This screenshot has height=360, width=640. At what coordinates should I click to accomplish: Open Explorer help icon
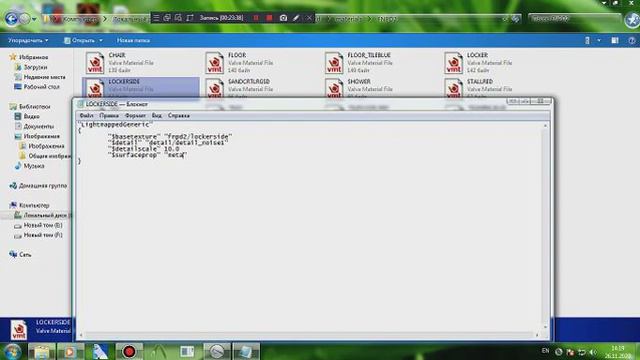click(631, 40)
